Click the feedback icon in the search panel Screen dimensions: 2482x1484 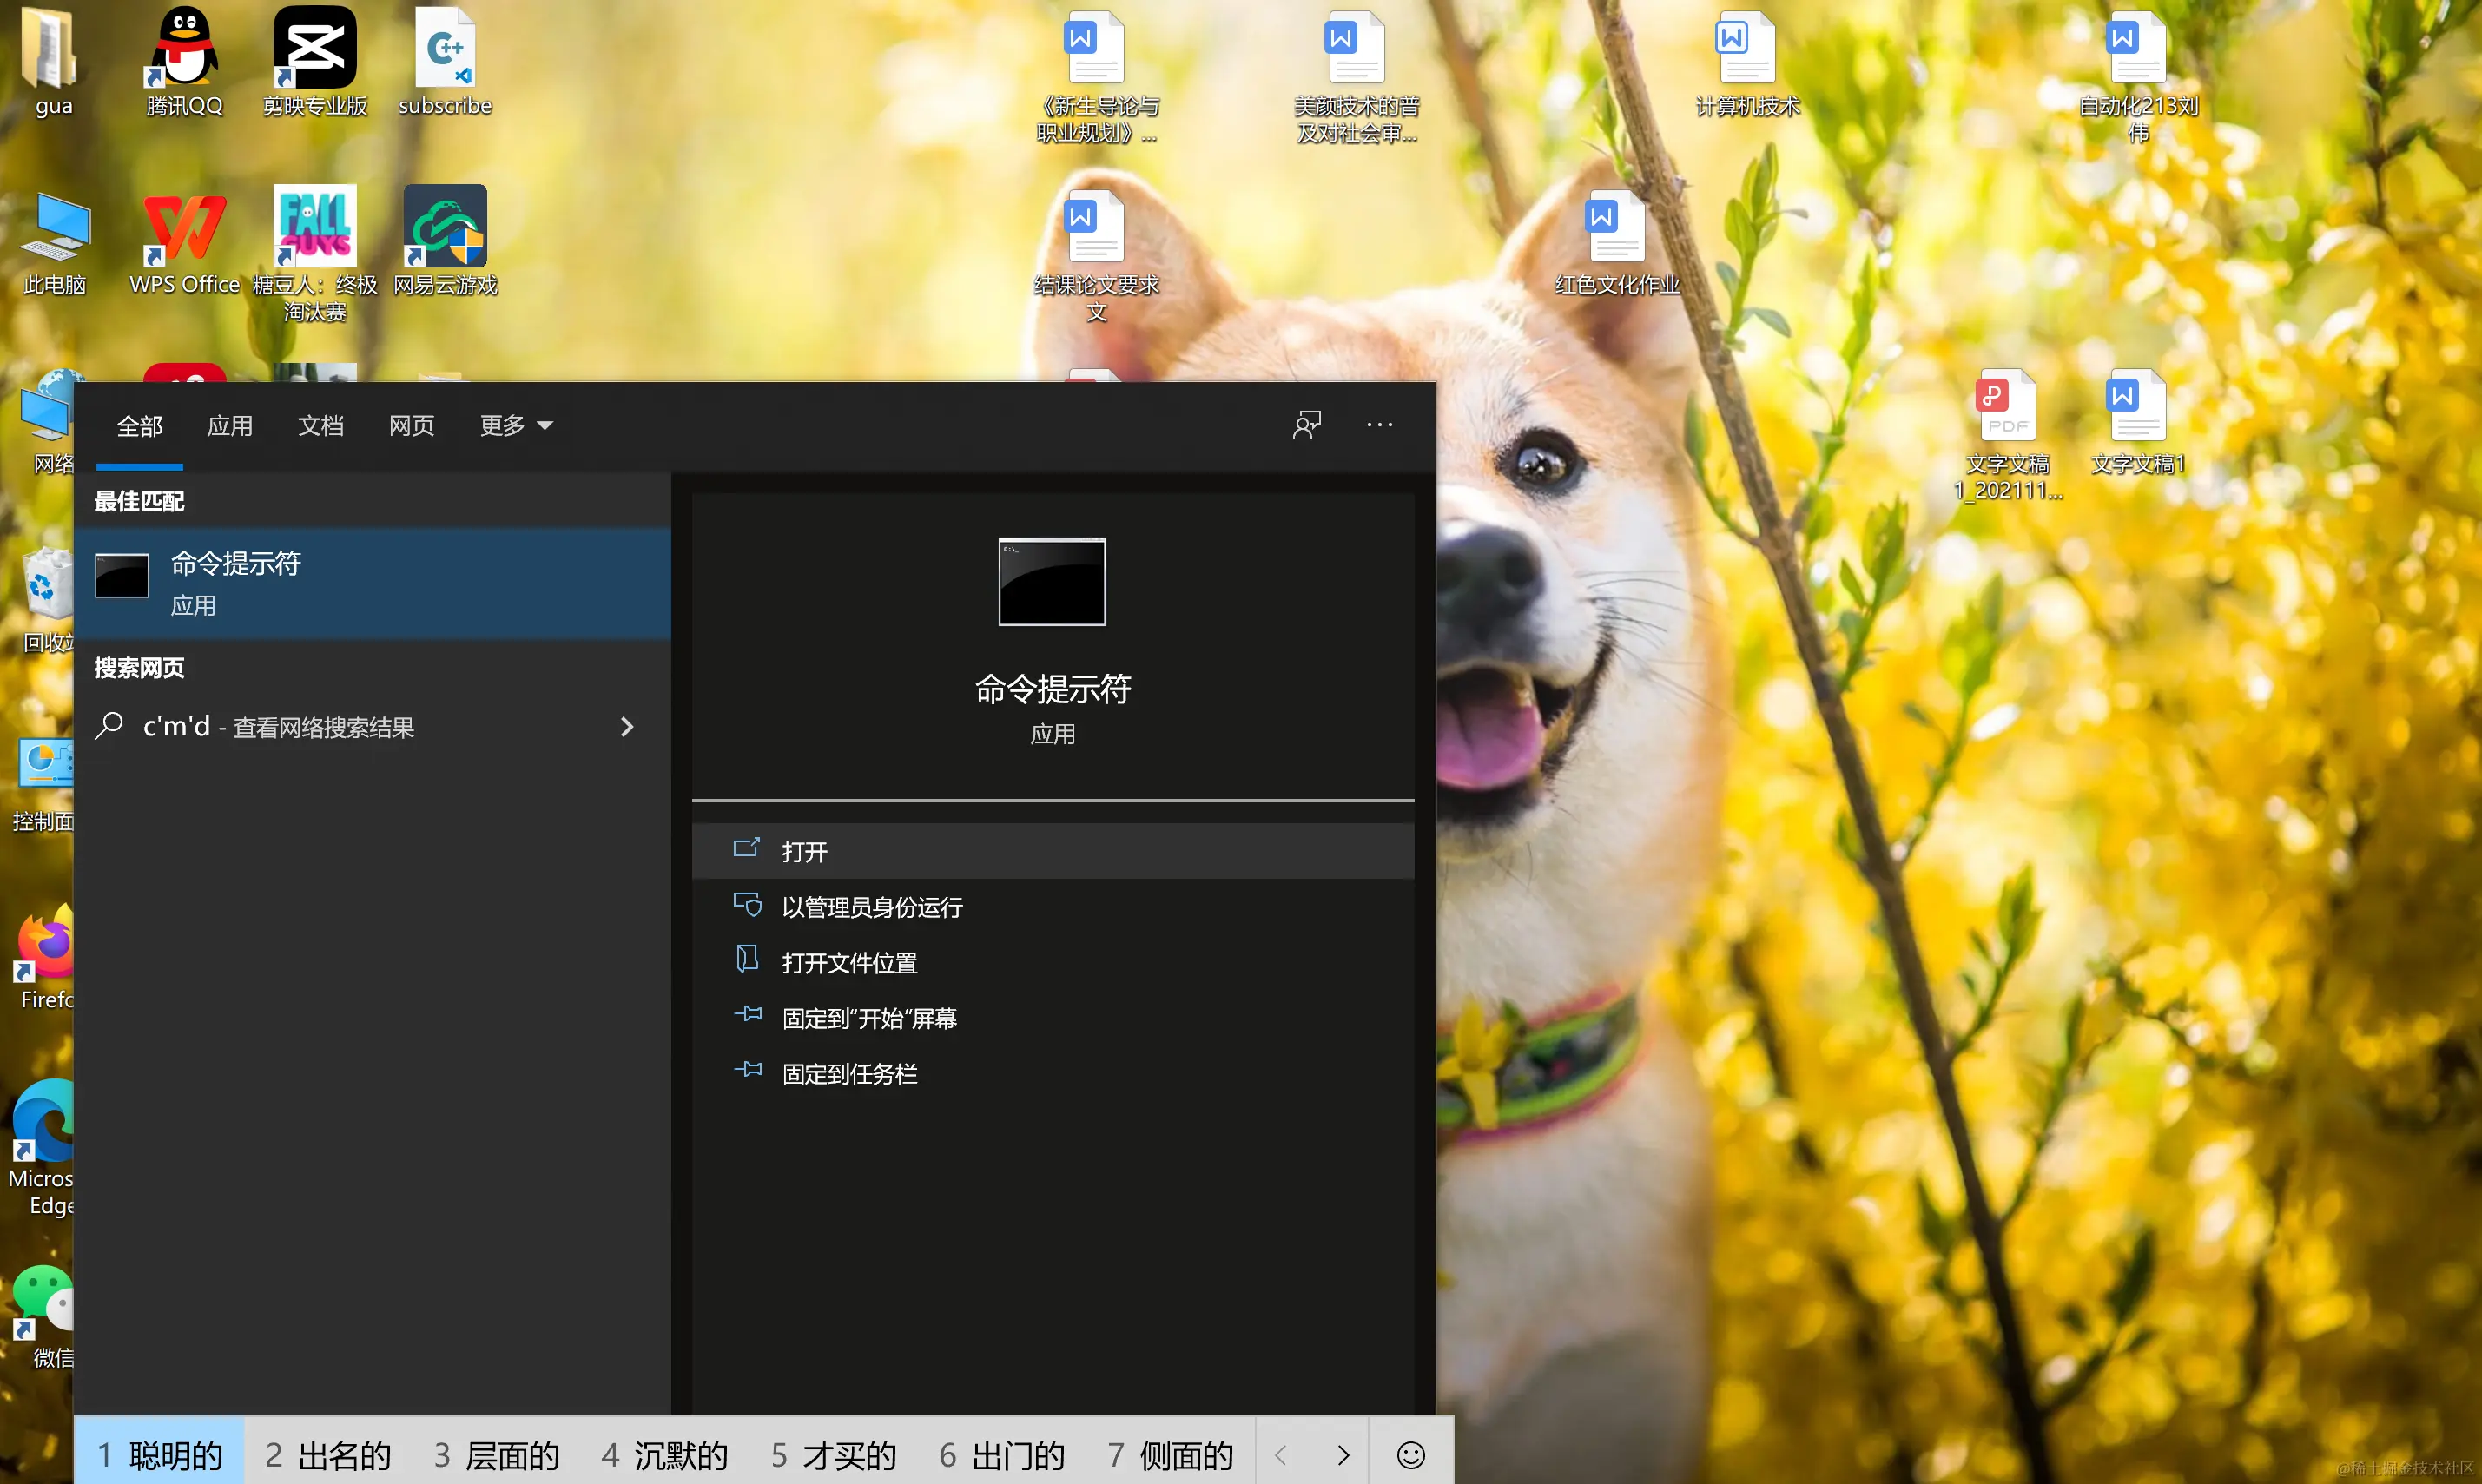click(1307, 424)
